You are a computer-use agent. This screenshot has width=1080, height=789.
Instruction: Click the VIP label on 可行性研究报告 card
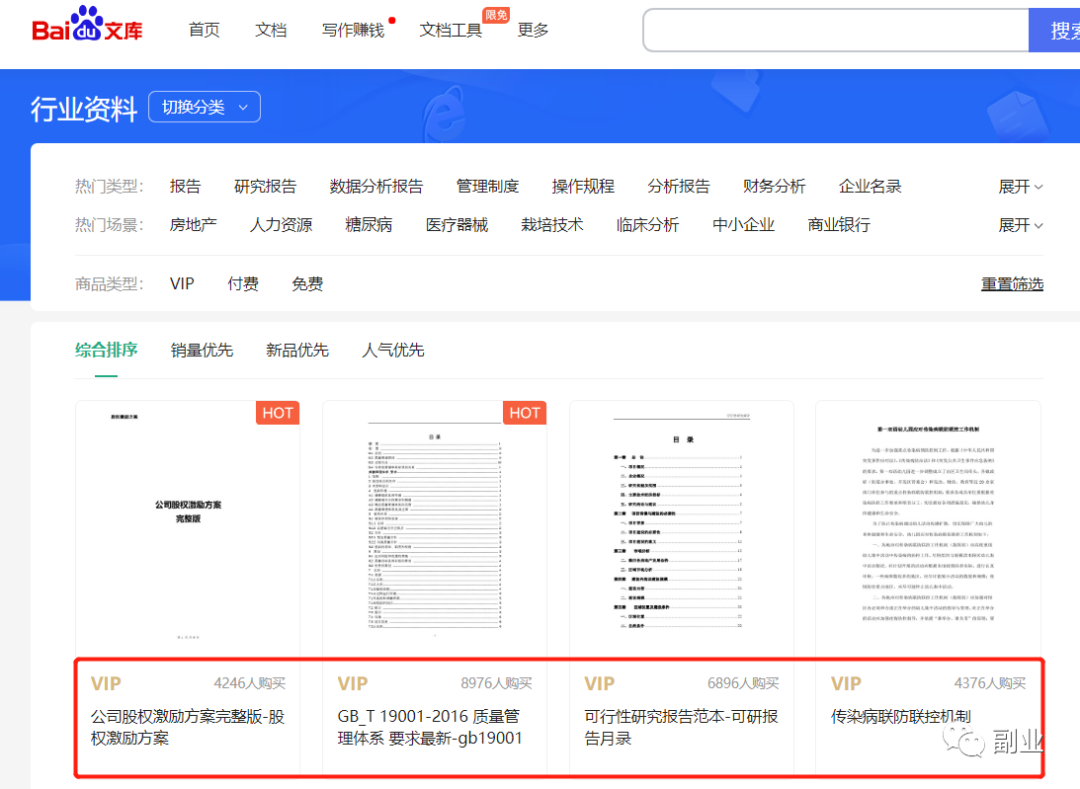(x=599, y=684)
